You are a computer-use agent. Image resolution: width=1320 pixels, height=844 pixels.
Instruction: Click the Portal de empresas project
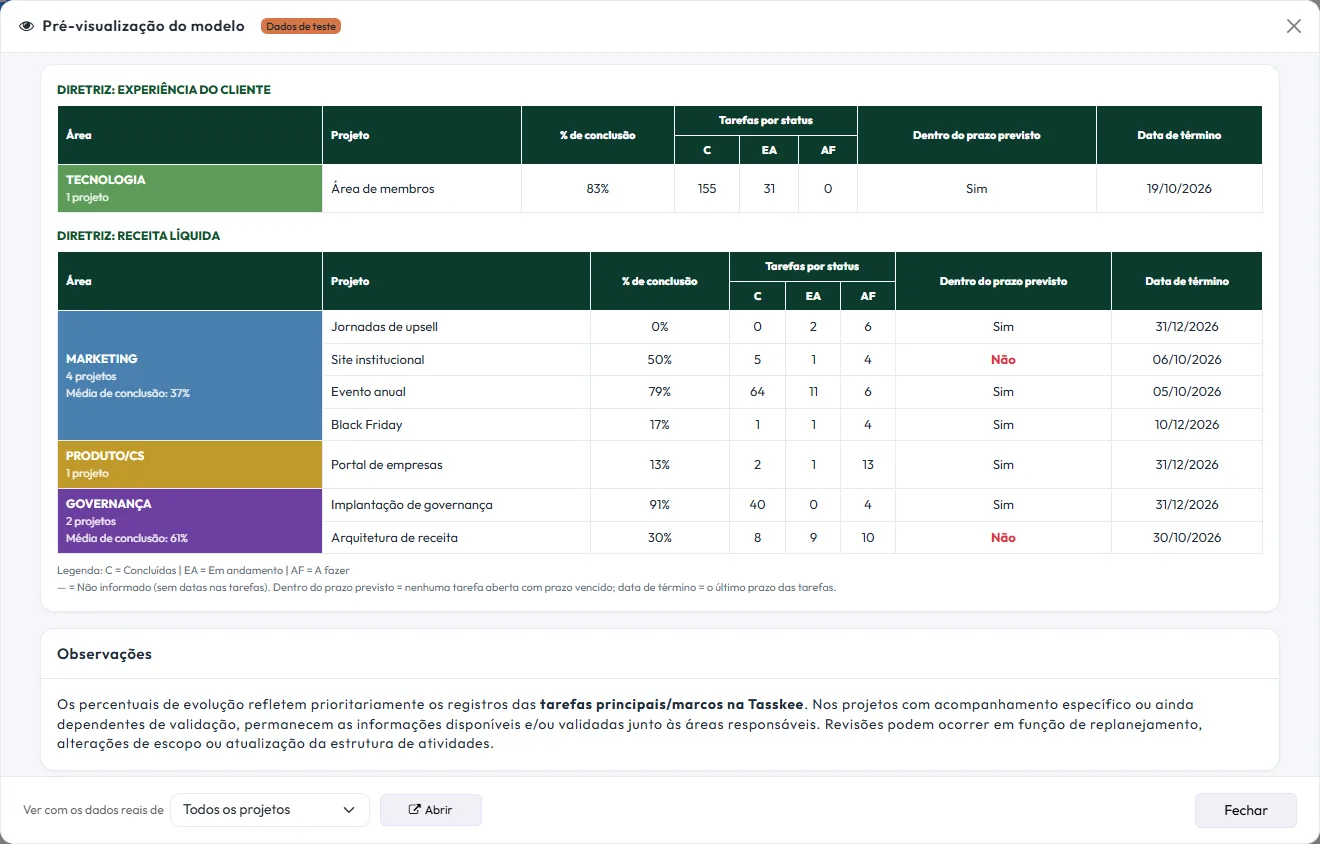tap(386, 465)
